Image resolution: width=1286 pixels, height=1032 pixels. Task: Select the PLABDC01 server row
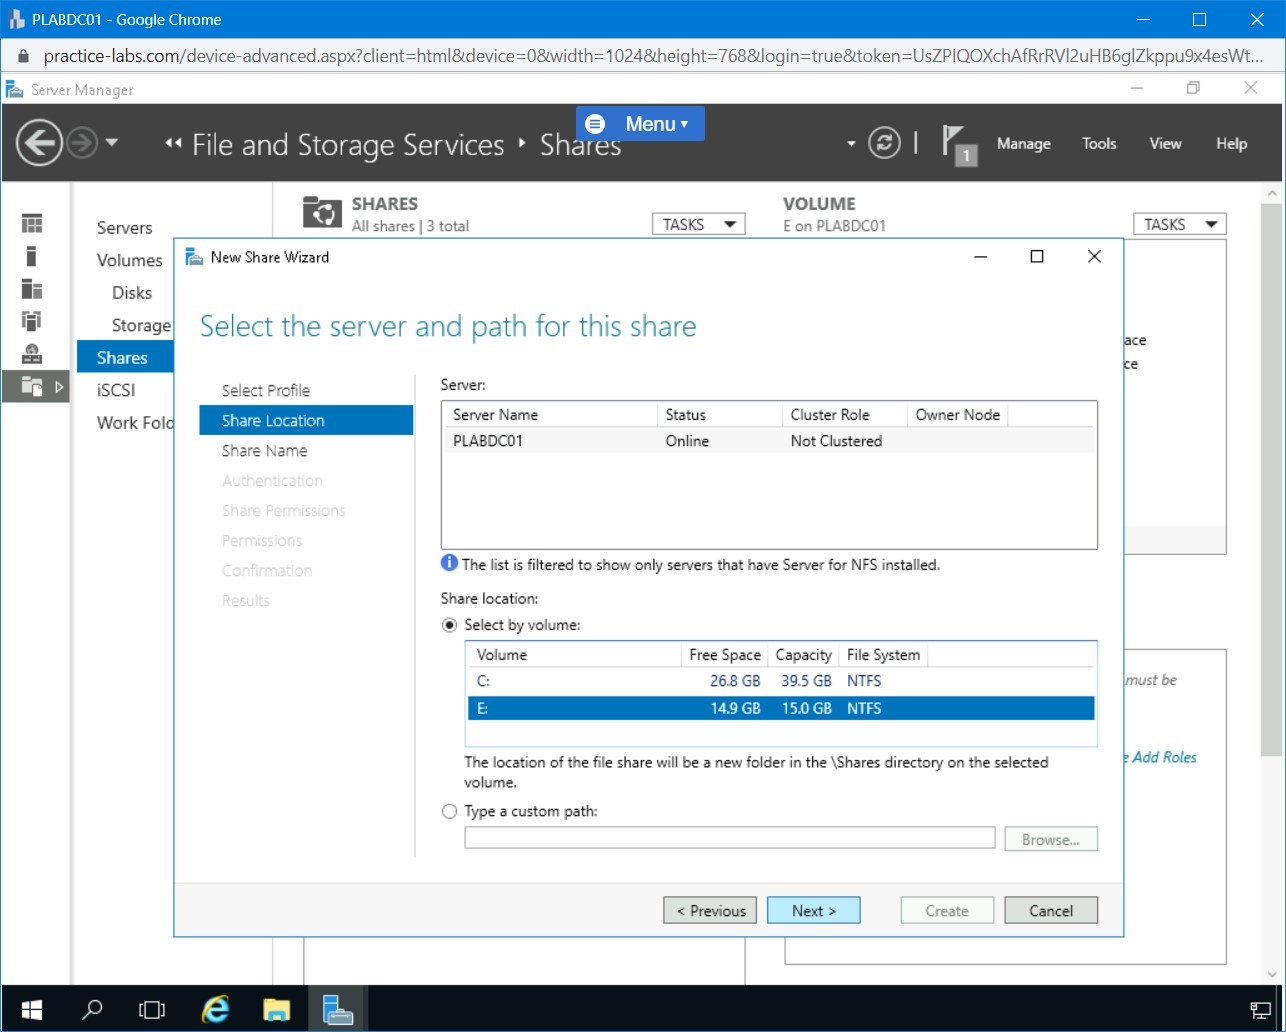pos(768,441)
